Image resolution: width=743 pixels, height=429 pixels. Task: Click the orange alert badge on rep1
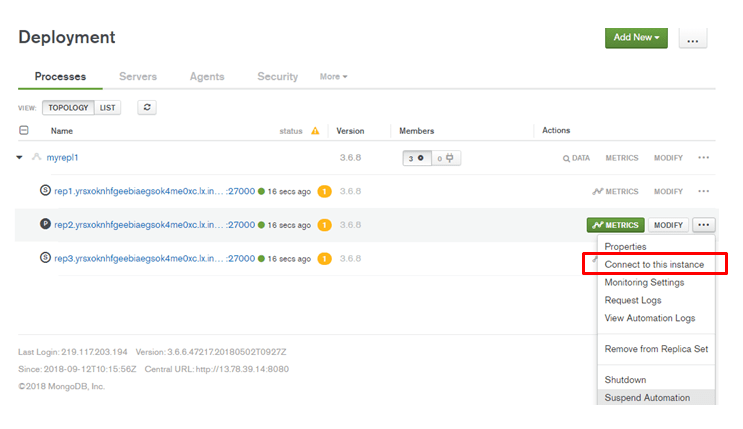325,192
